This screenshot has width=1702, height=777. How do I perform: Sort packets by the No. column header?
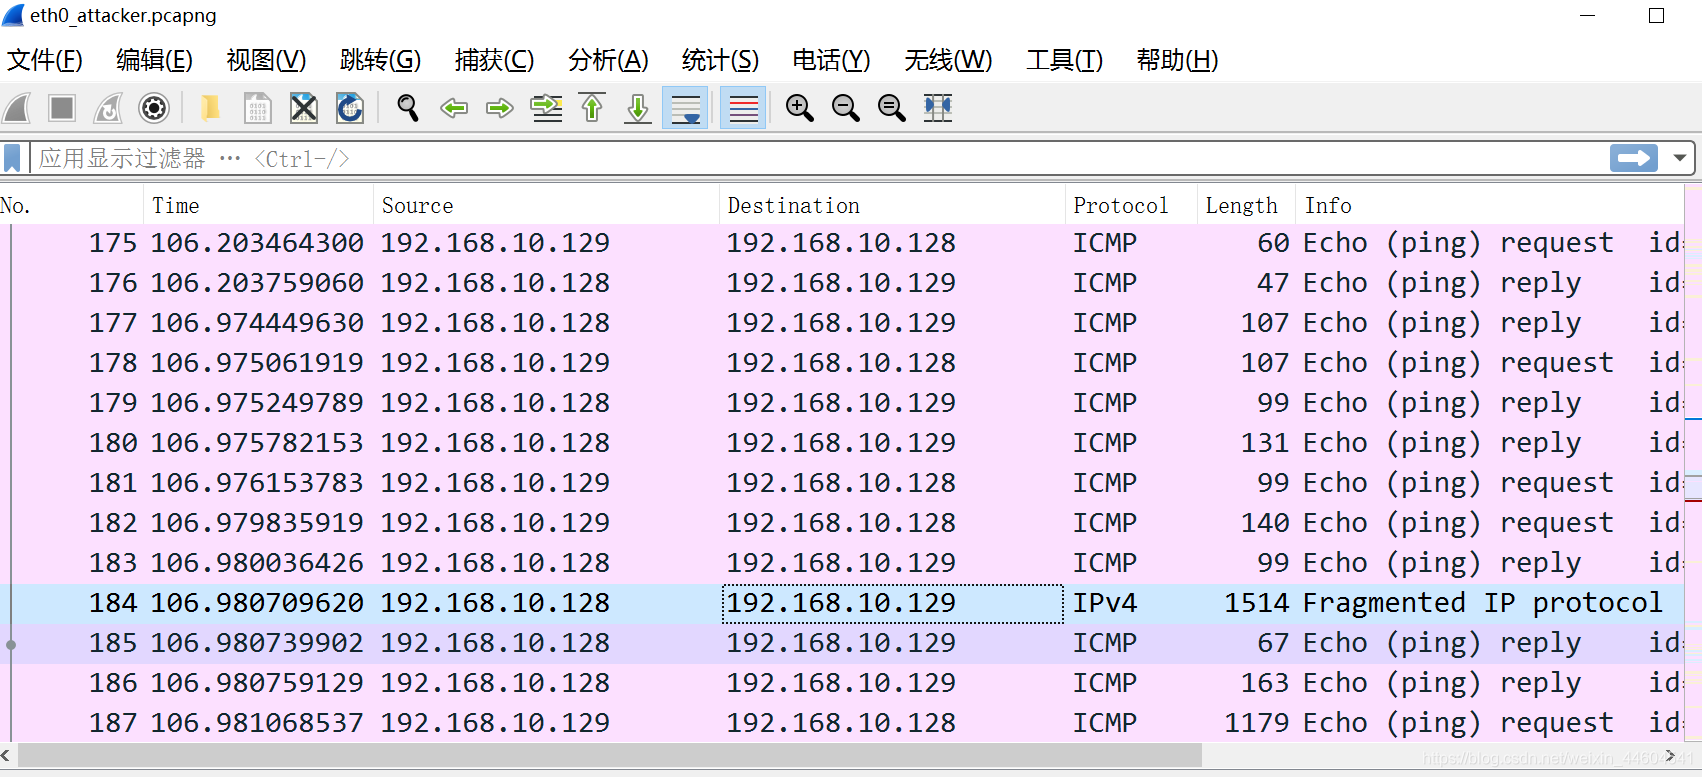[x=72, y=205]
